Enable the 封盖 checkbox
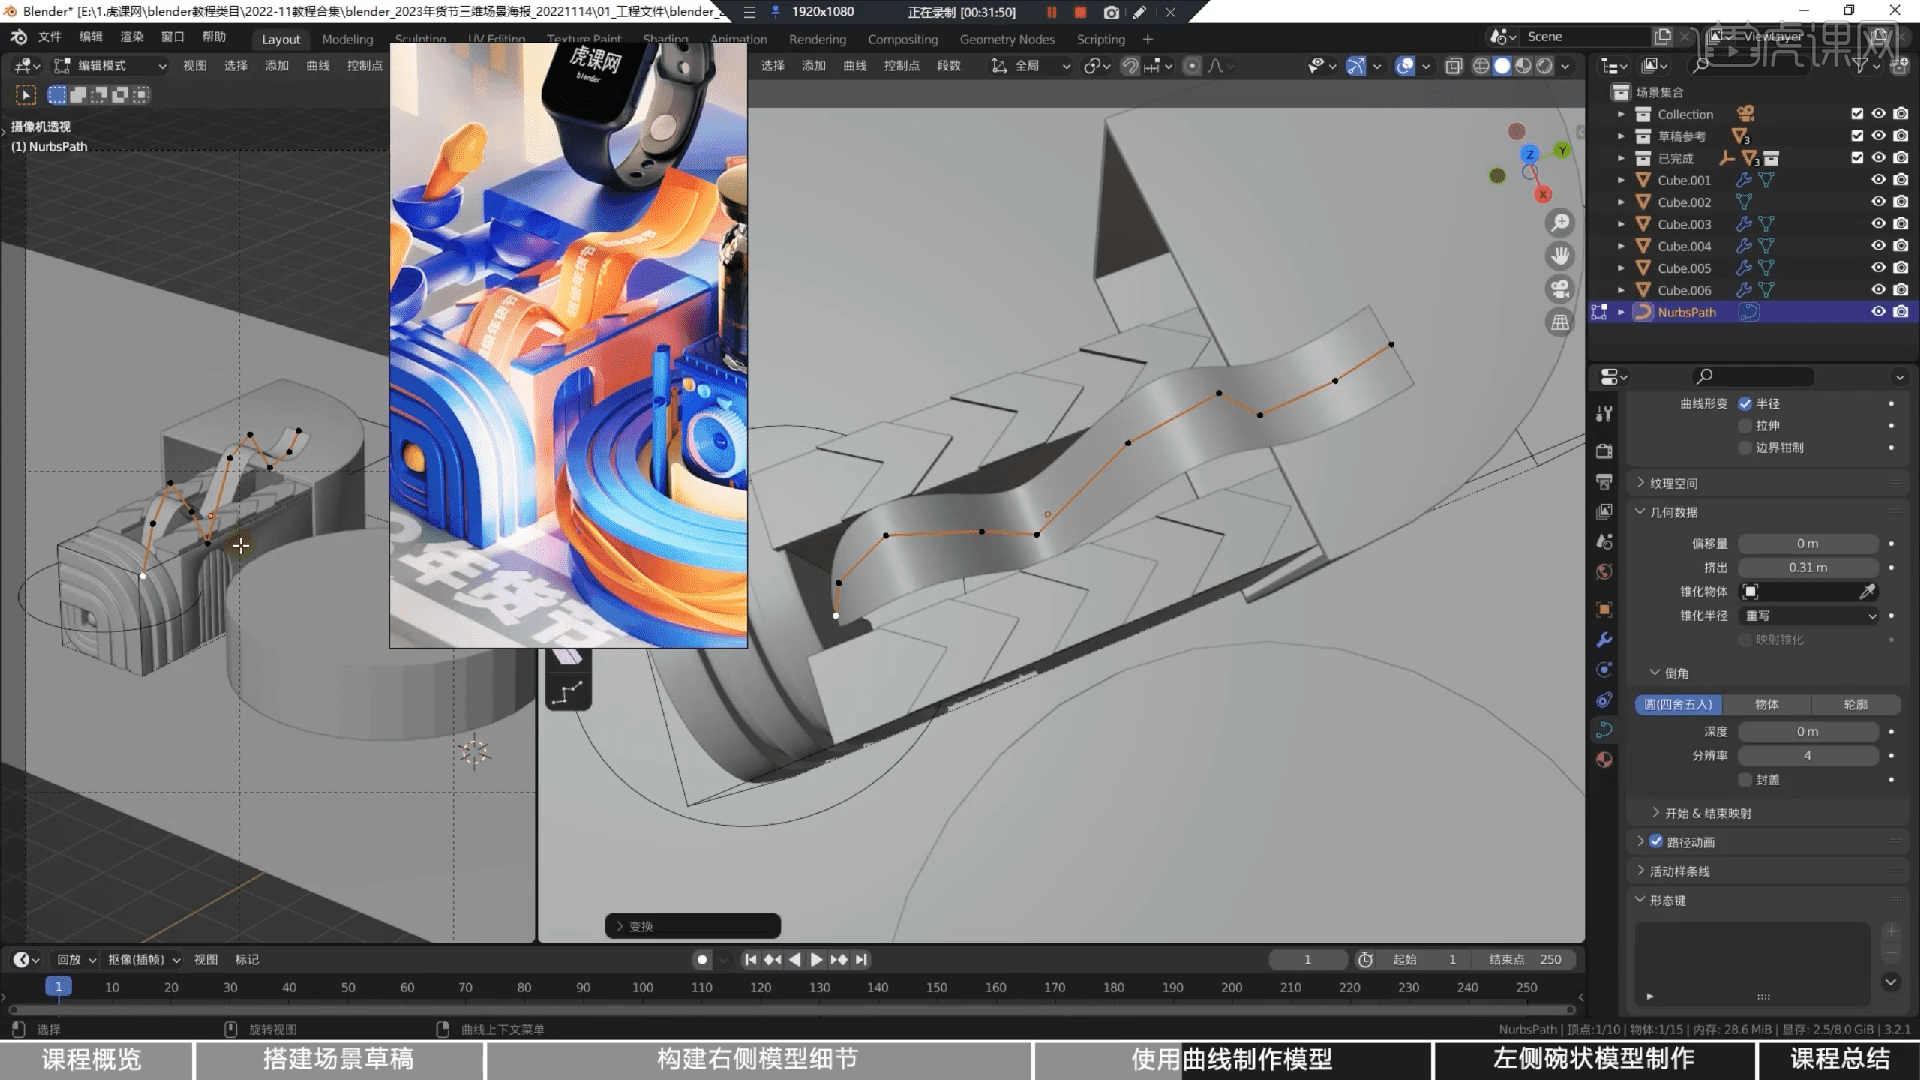 click(1745, 780)
